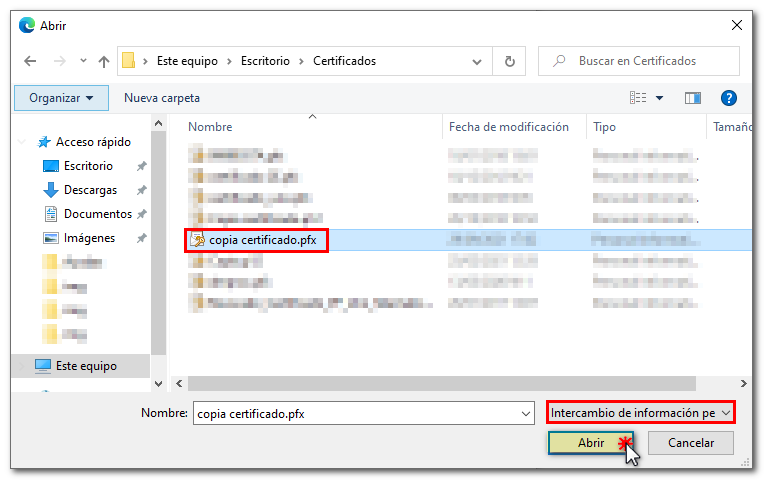This screenshot has width=764, height=480.
Task: Click the change view layout icon
Action: point(638,98)
